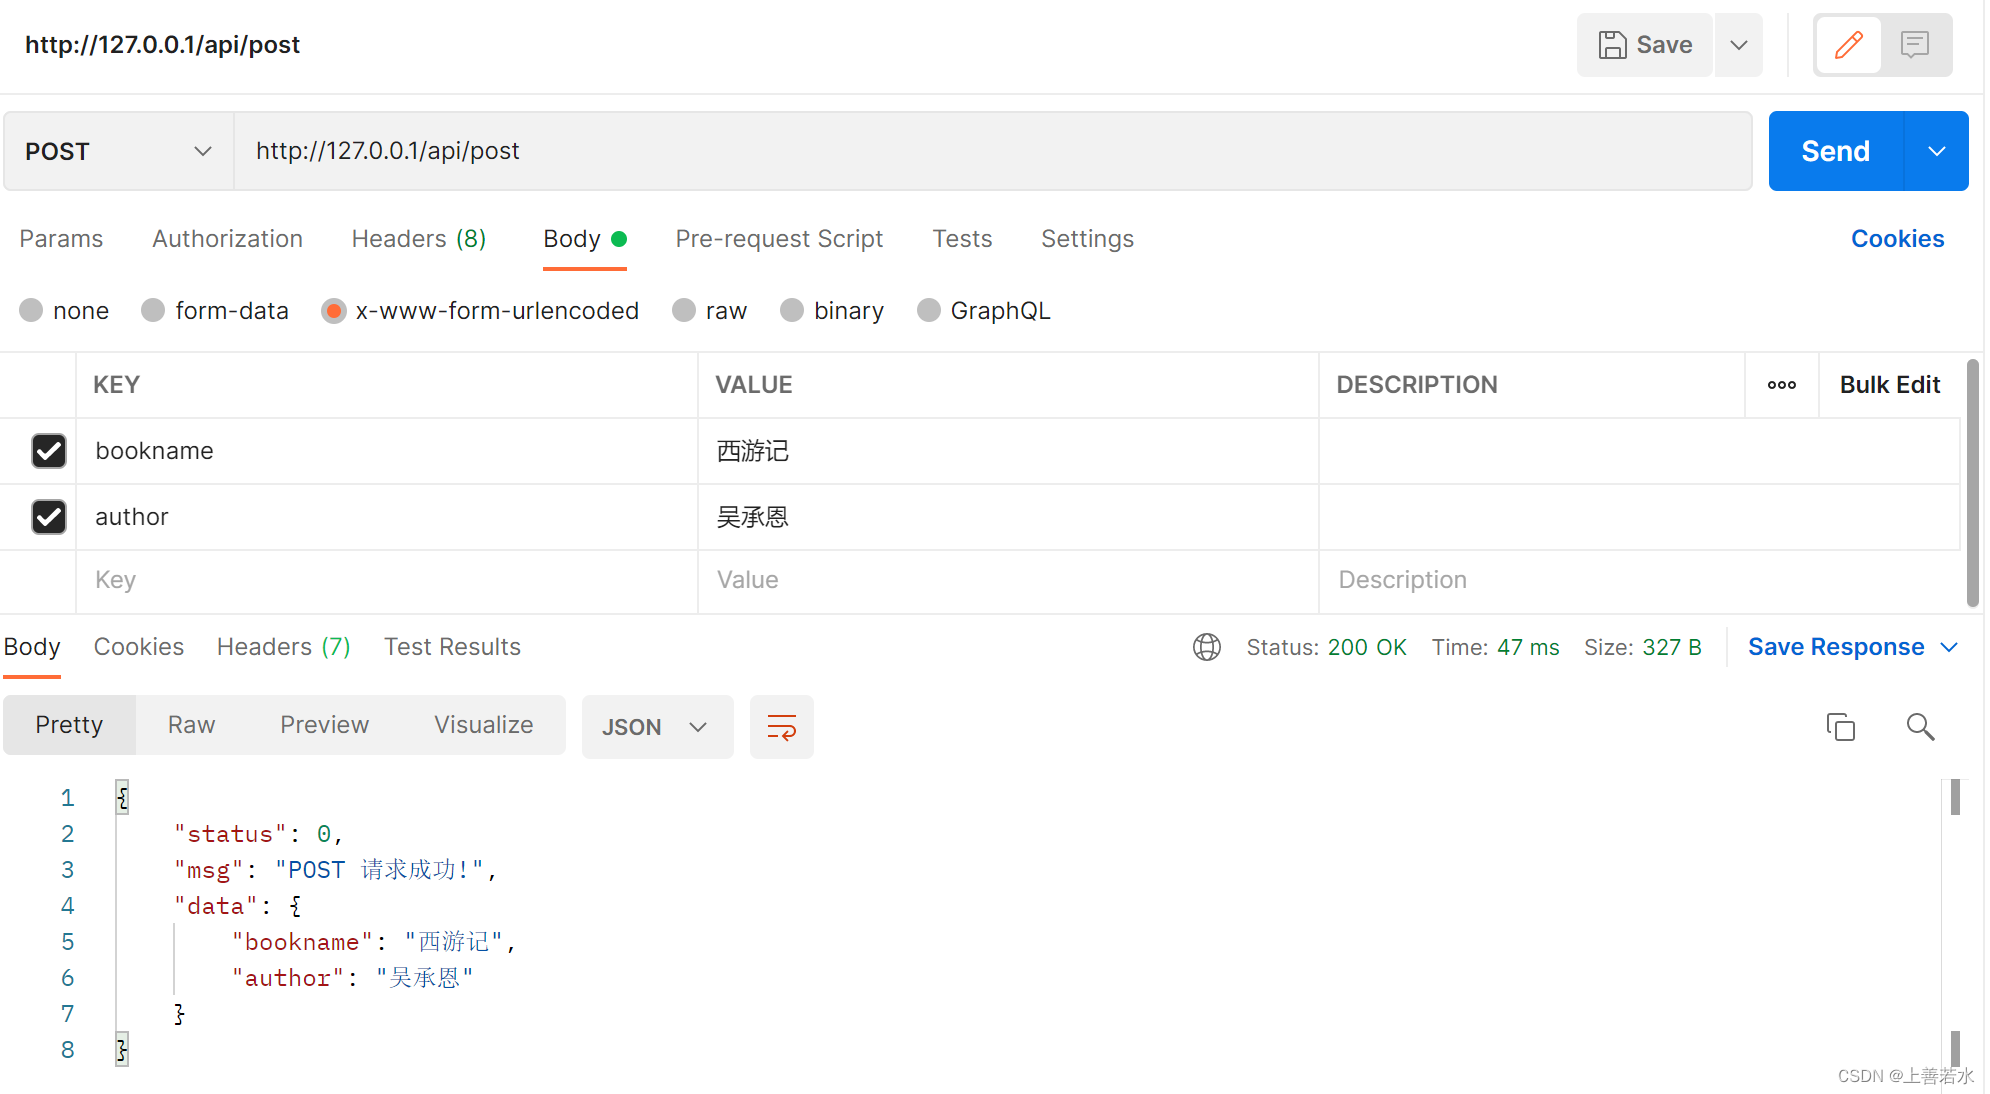Click the request URL input field
The height and width of the screenshot is (1094, 1990).
[x=990, y=151]
